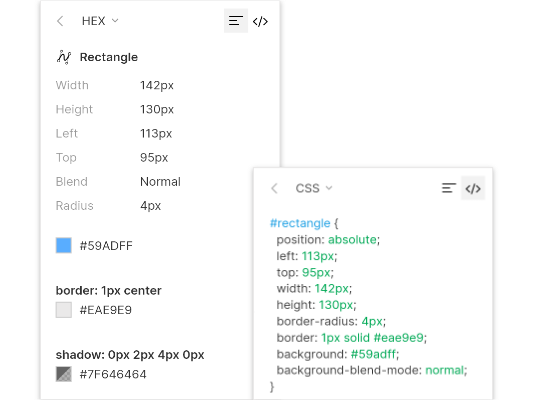
Task: Click the light gray #EAE9E9 border swatch
Action: pyautogui.click(x=64, y=310)
